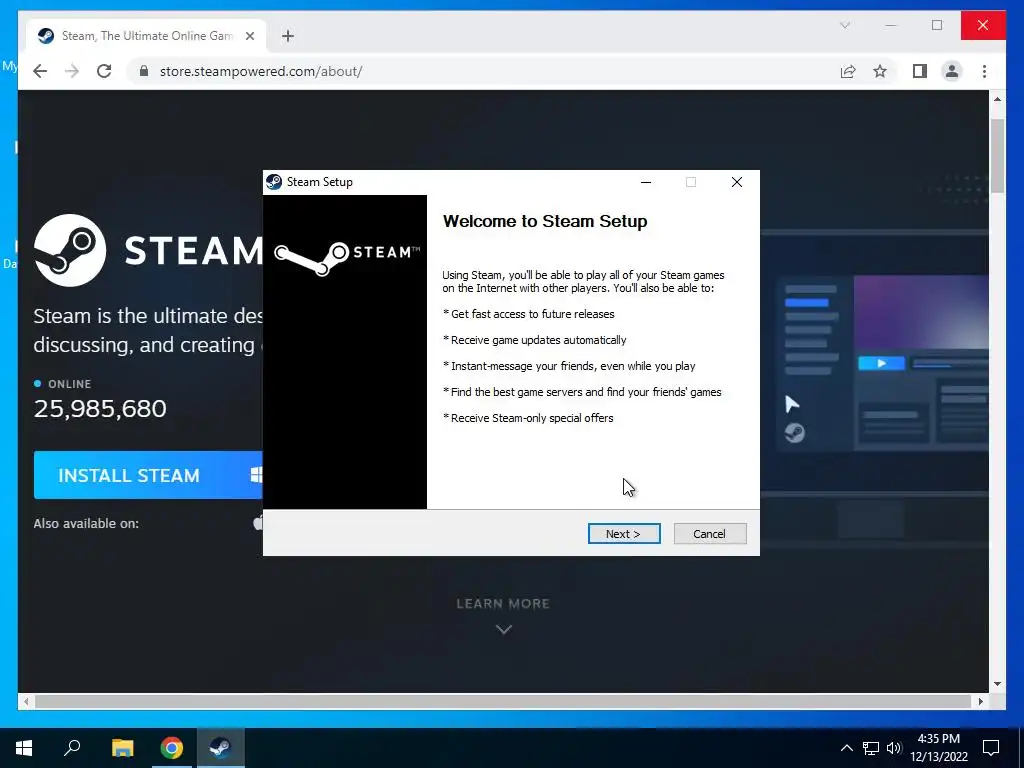This screenshot has height=768, width=1024.
Task: Click Steam Setup taskbar icon
Action: click(221, 748)
